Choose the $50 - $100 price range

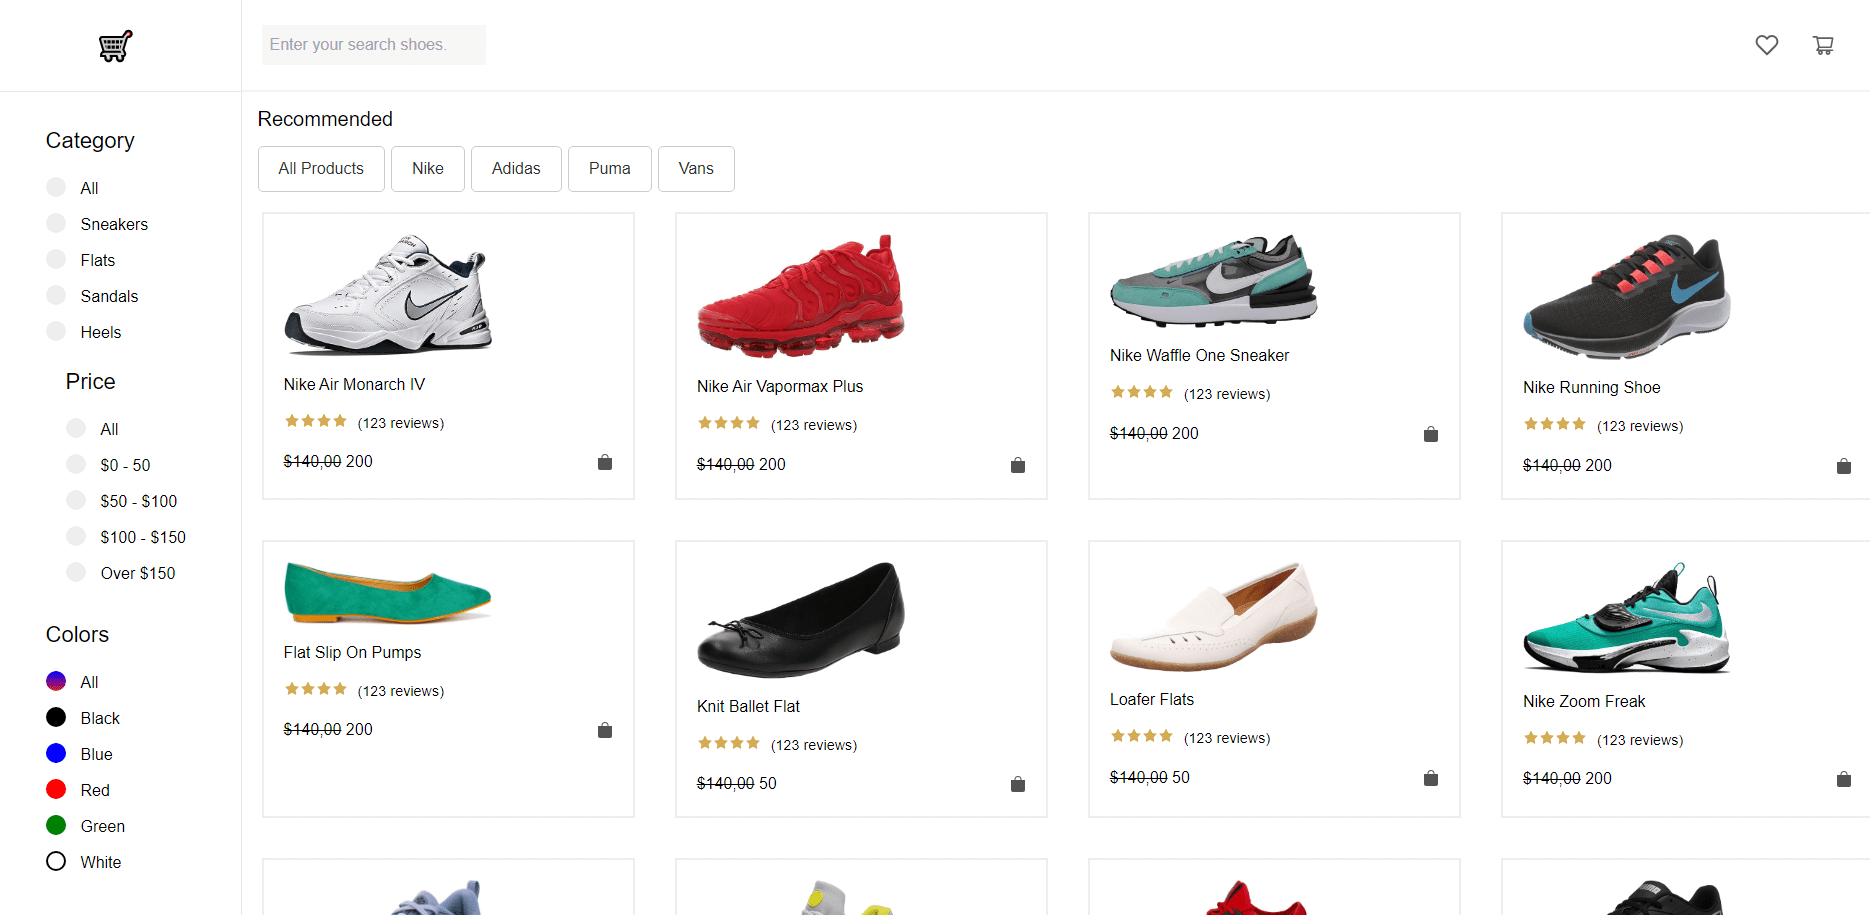pos(76,500)
